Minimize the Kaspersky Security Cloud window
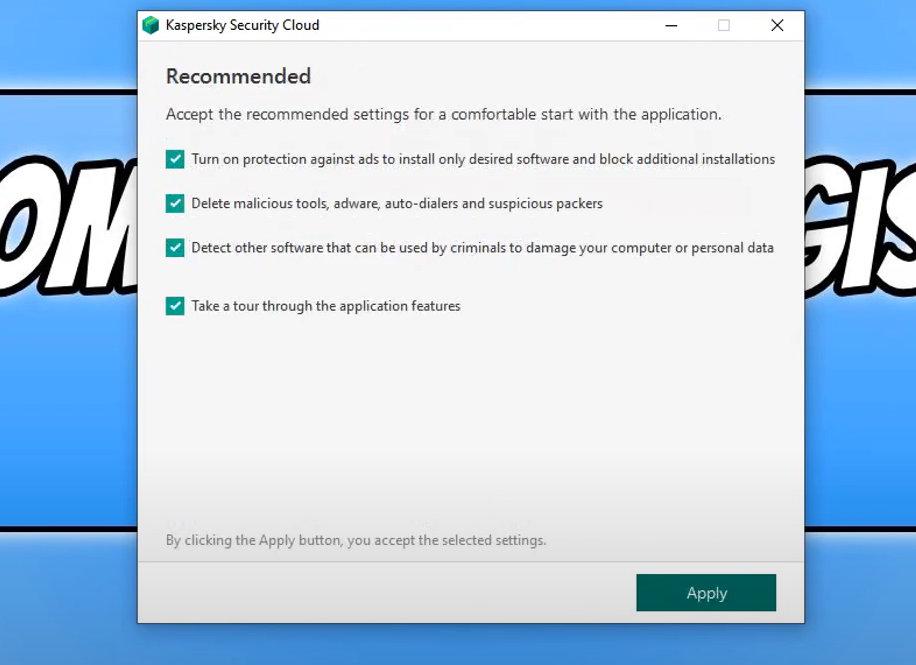Viewport: 916px width, 665px height. coord(671,25)
